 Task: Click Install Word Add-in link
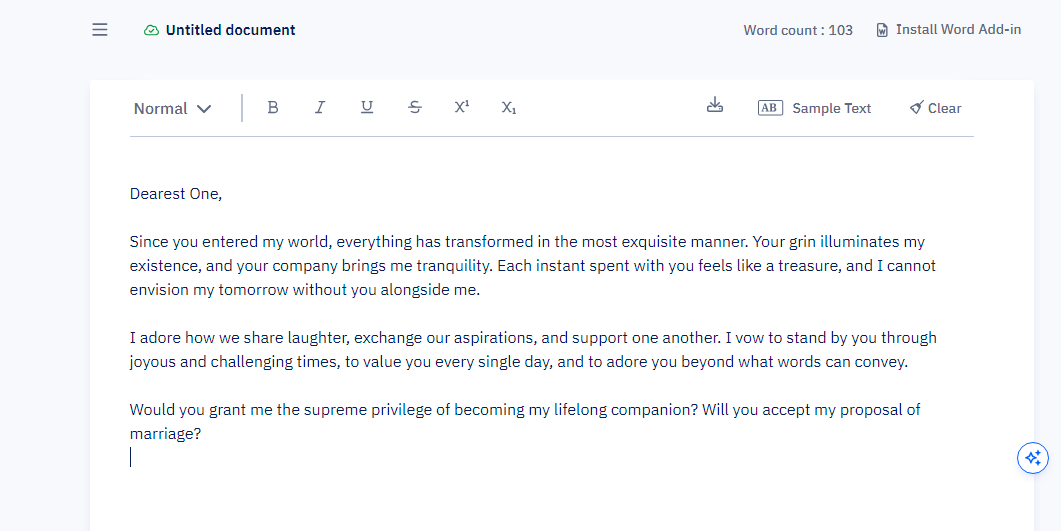(x=958, y=30)
